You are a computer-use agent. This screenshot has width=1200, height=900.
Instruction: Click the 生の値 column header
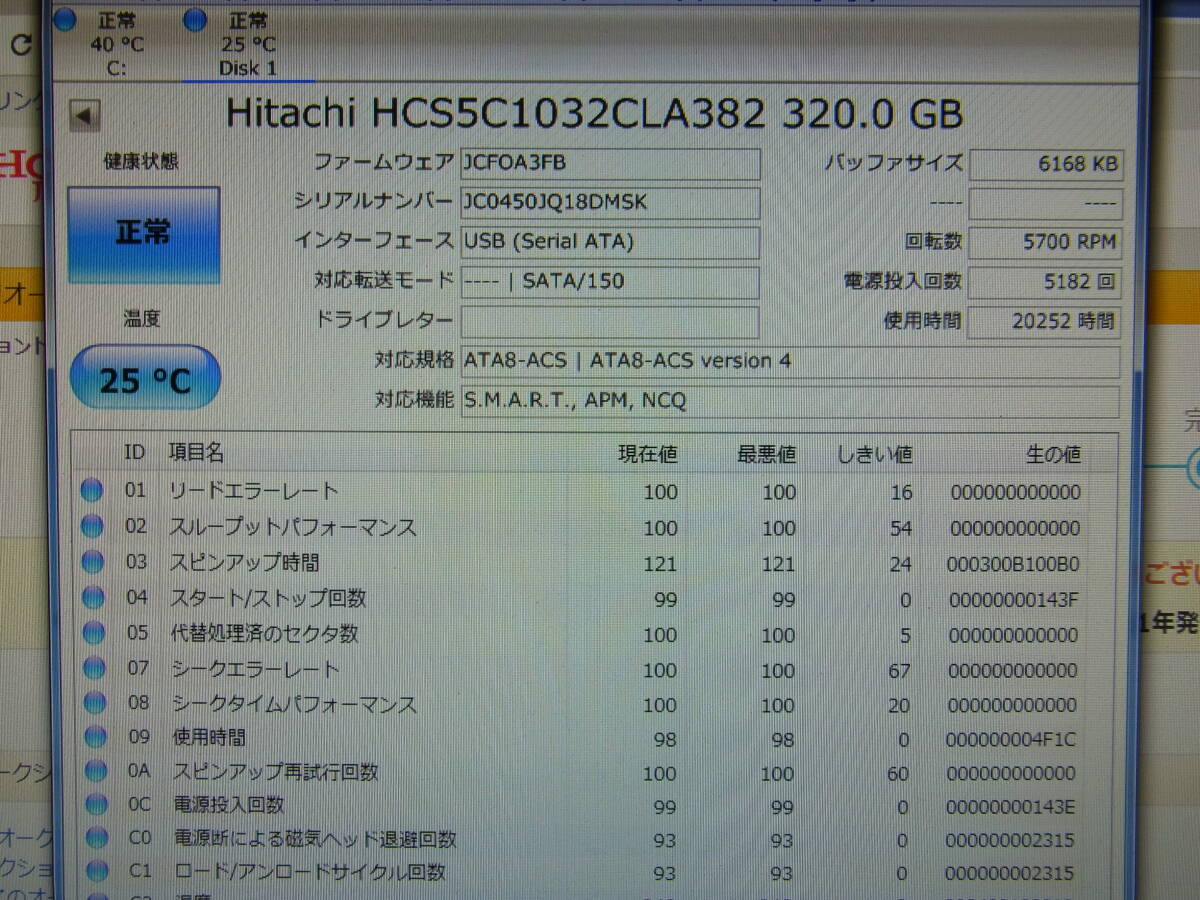tap(1053, 454)
